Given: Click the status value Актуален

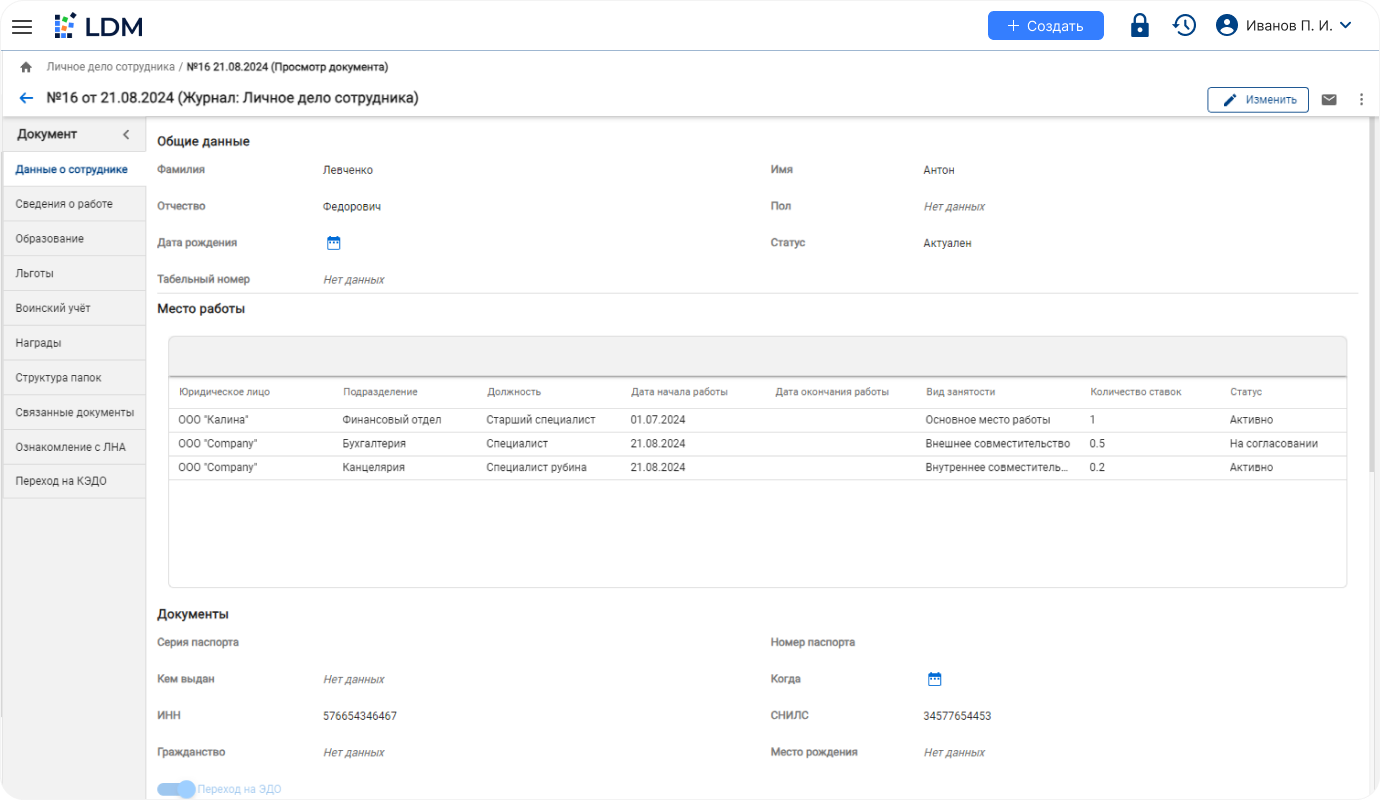Looking at the screenshot, I should 947,243.
